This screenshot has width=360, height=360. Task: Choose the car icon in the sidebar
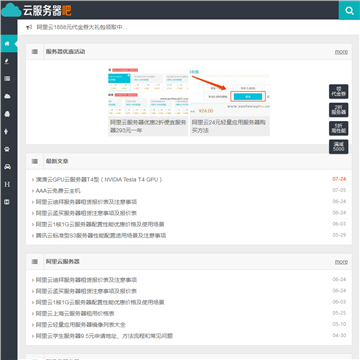(x=7, y=167)
